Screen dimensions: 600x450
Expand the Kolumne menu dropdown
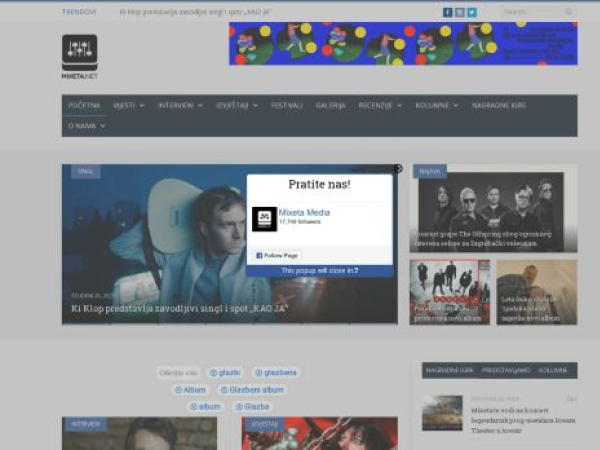pos(437,105)
